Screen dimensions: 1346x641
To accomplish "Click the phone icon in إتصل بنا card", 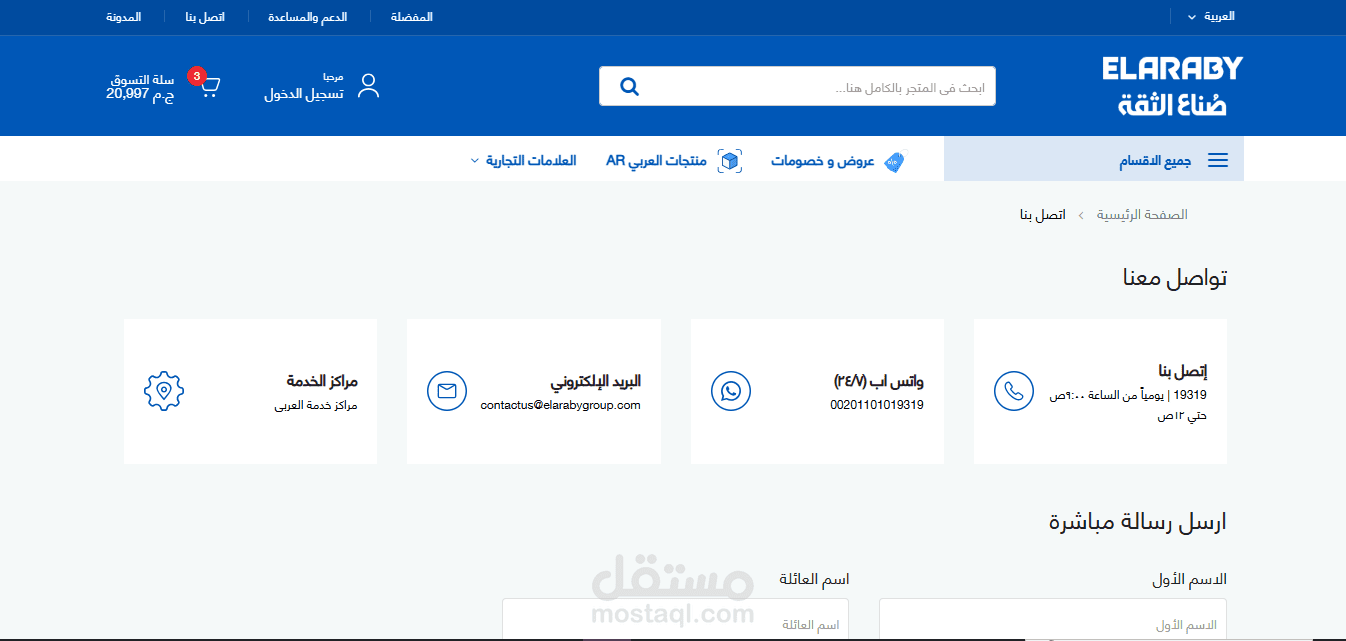I will 1014,391.
